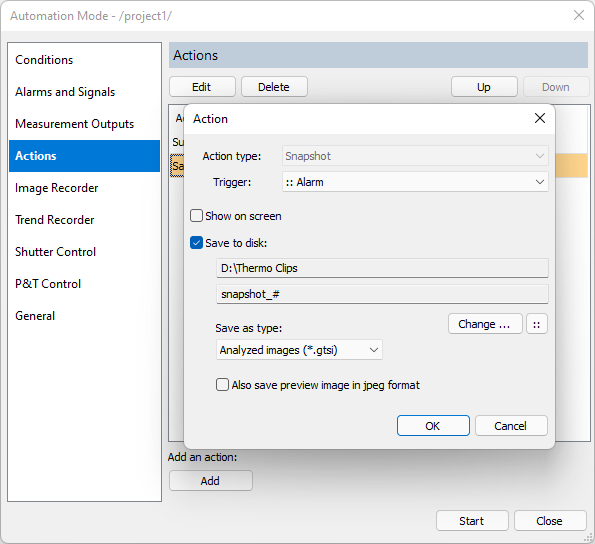Move action Up
Screen dimensions: 595x544
click(484, 87)
